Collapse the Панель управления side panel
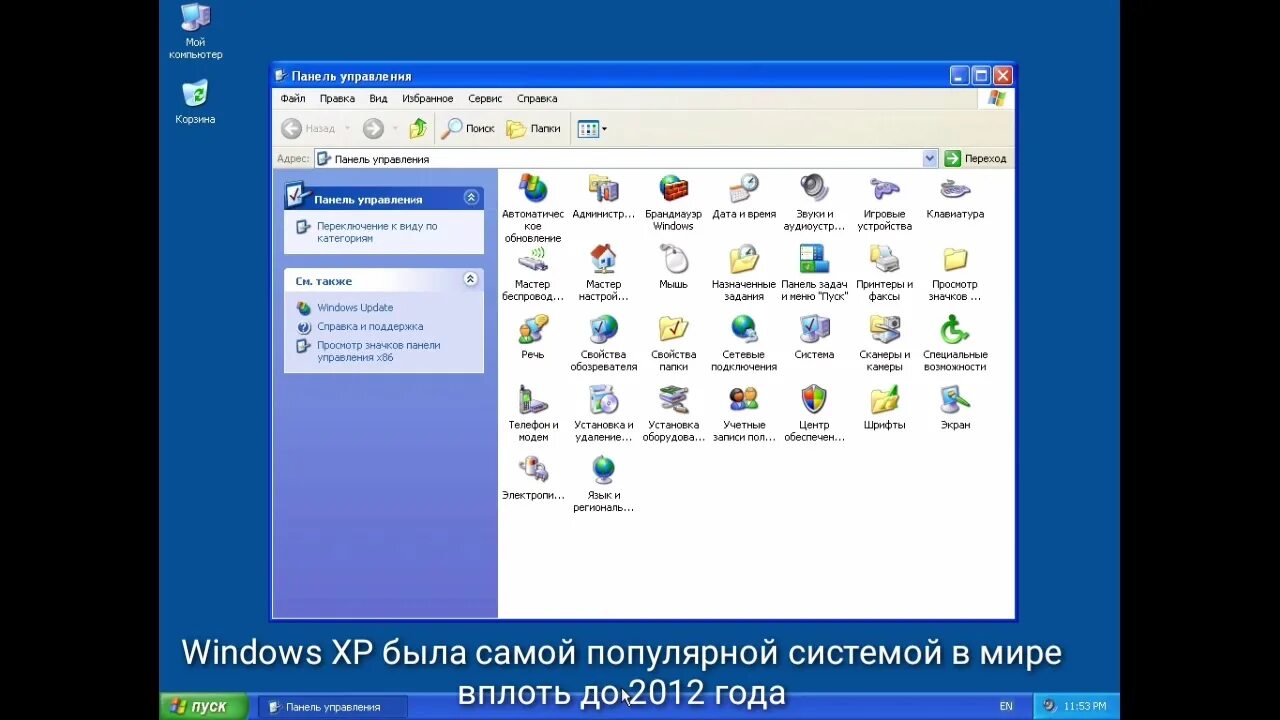This screenshot has height=720, width=1280. 471,198
